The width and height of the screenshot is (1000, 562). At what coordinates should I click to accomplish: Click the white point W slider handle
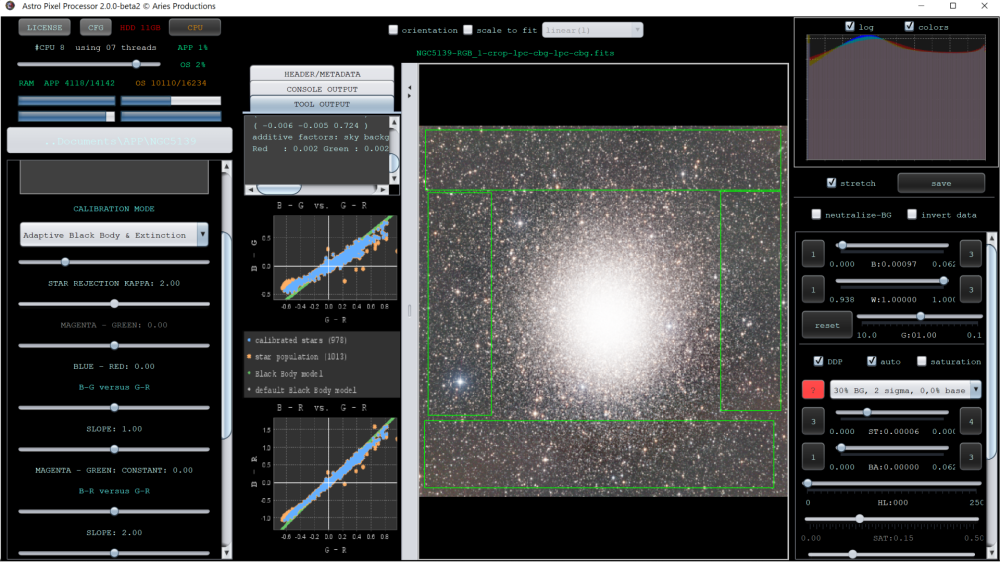pos(943,281)
